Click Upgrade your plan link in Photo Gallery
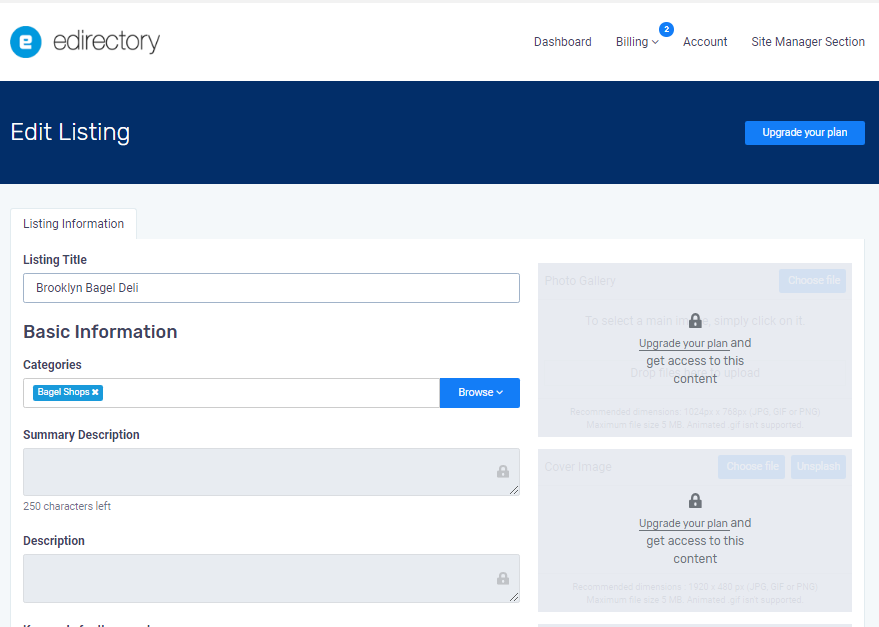Image resolution: width=879 pixels, height=627 pixels. tap(684, 343)
